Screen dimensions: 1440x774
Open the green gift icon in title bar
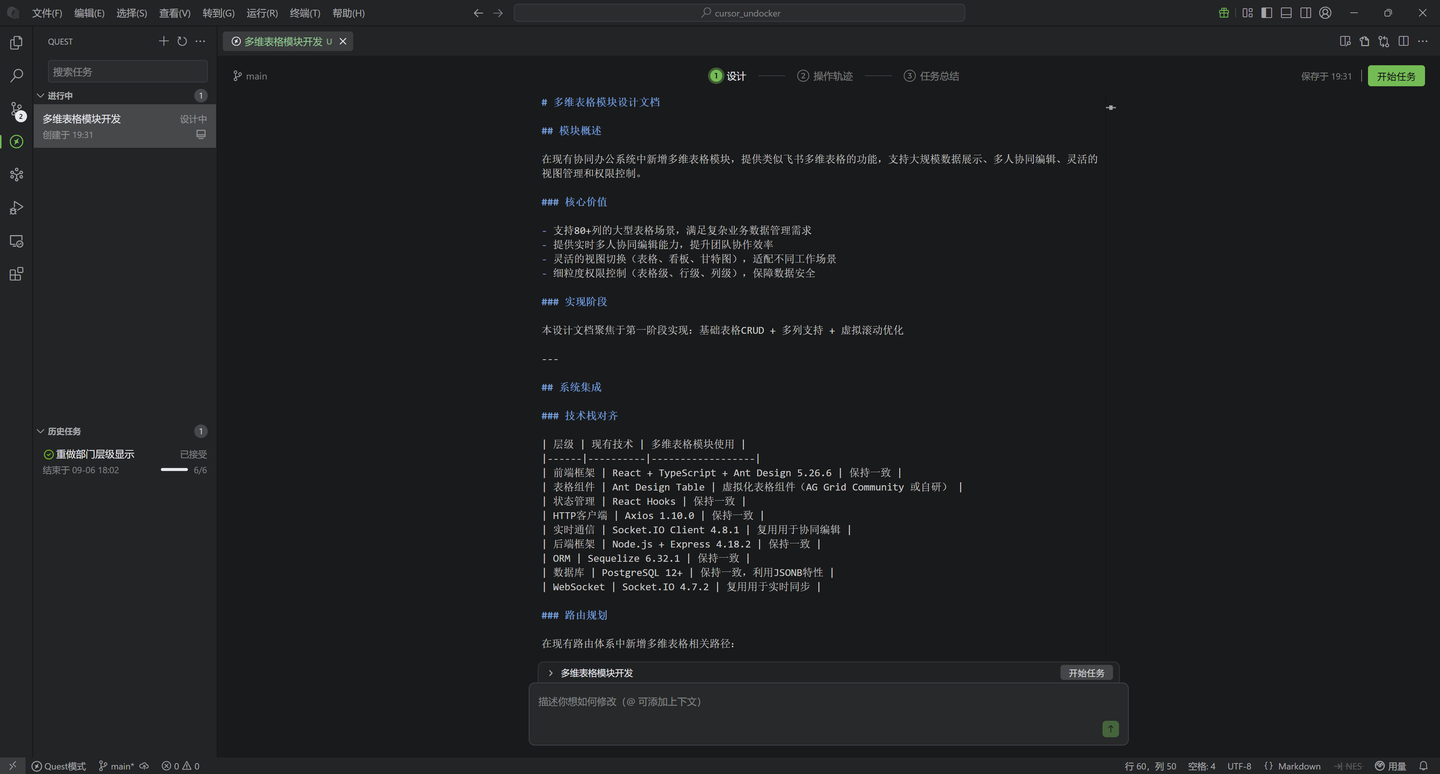click(x=1224, y=13)
